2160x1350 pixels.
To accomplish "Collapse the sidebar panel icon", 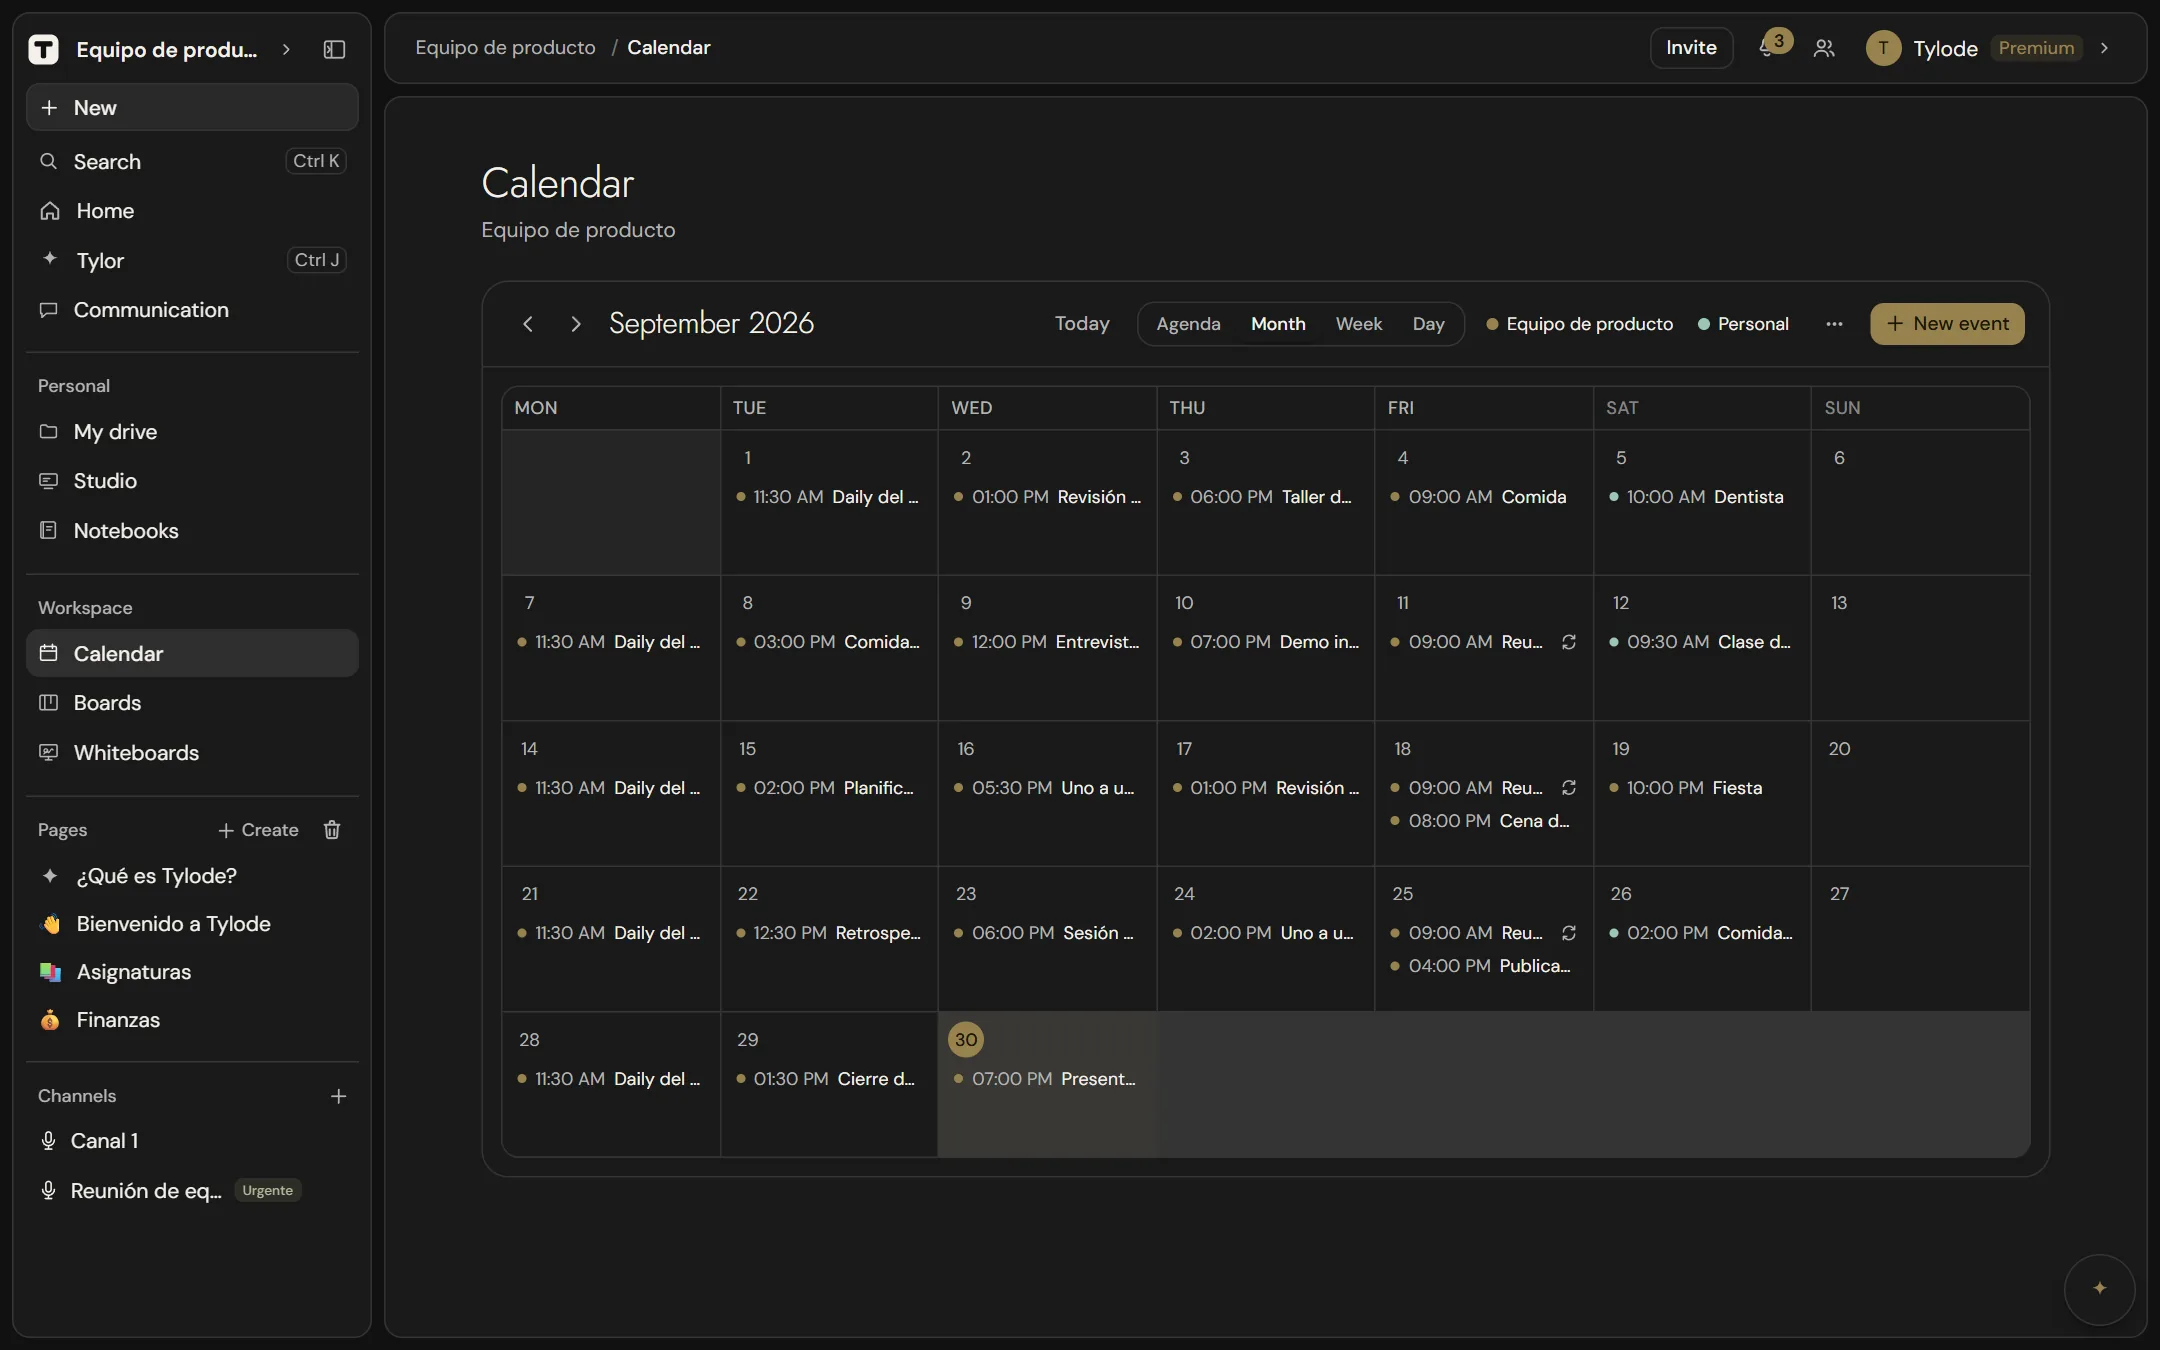I will (x=335, y=49).
